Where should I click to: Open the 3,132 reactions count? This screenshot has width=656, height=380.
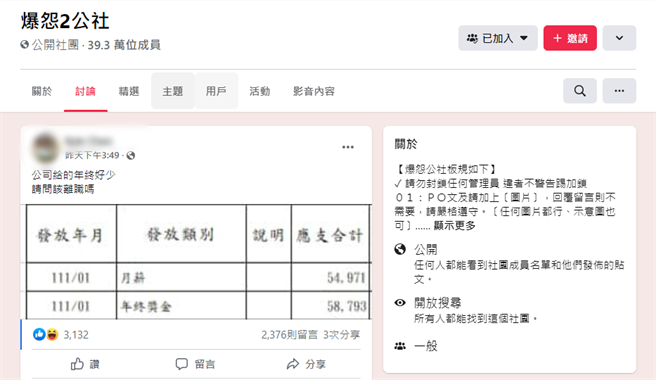coord(76,335)
